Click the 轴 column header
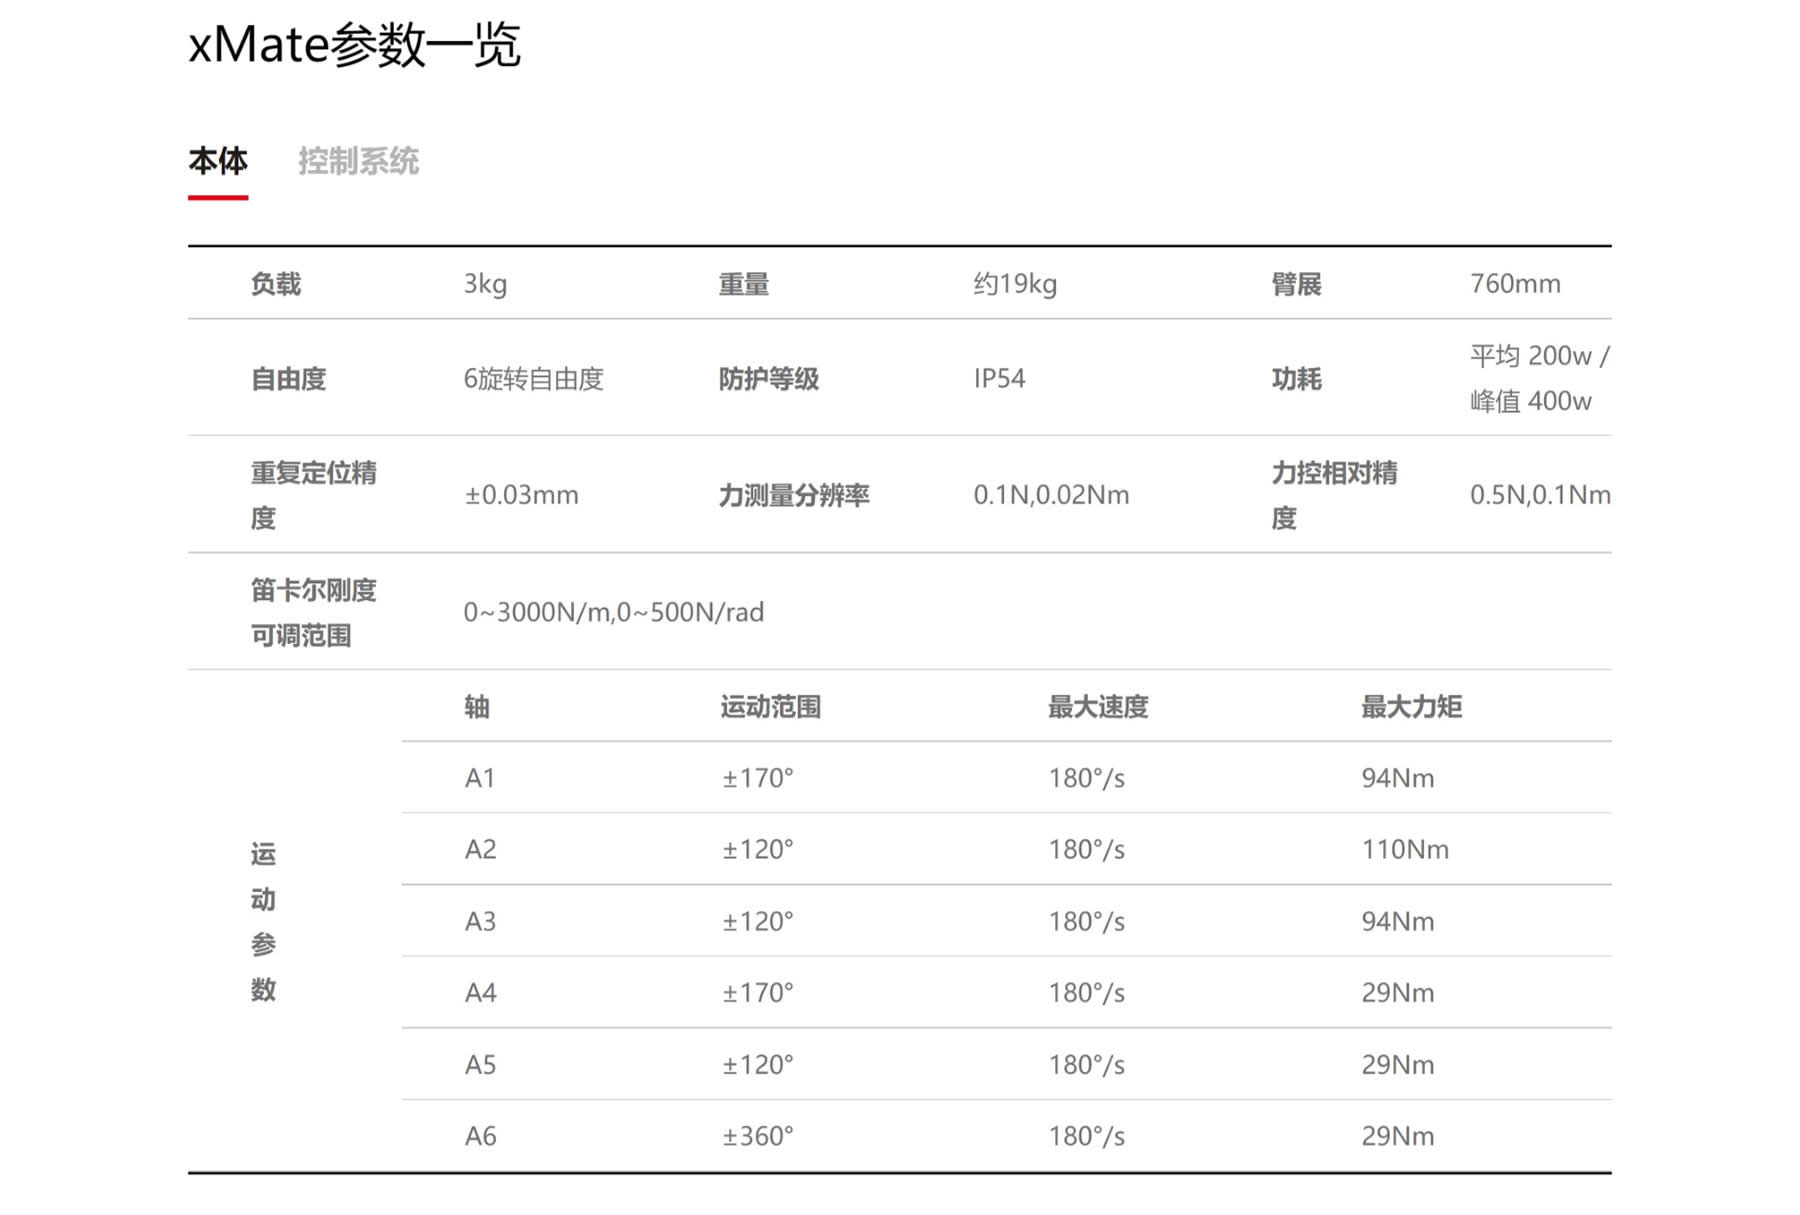Screen dimensions: 1800x1215 pyautogui.click(x=477, y=707)
